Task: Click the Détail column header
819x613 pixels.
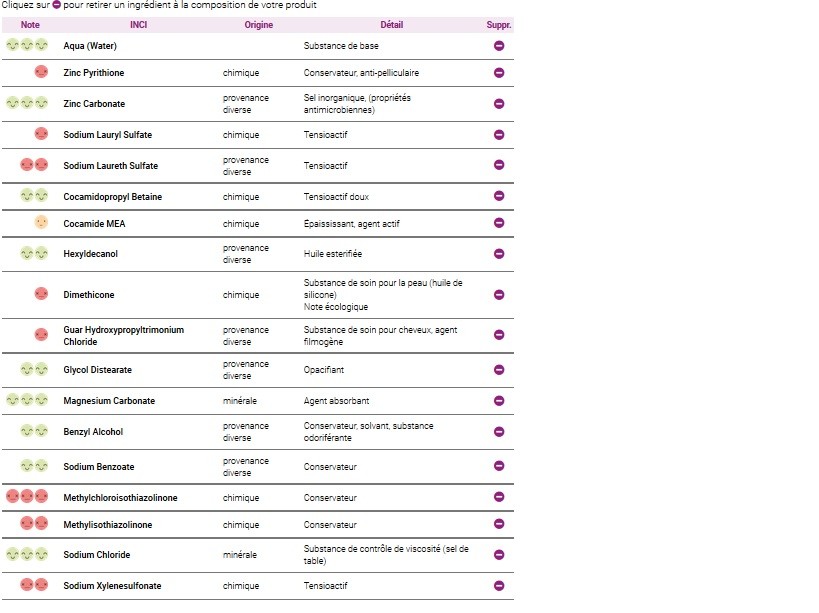Action: click(x=392, y=24)
